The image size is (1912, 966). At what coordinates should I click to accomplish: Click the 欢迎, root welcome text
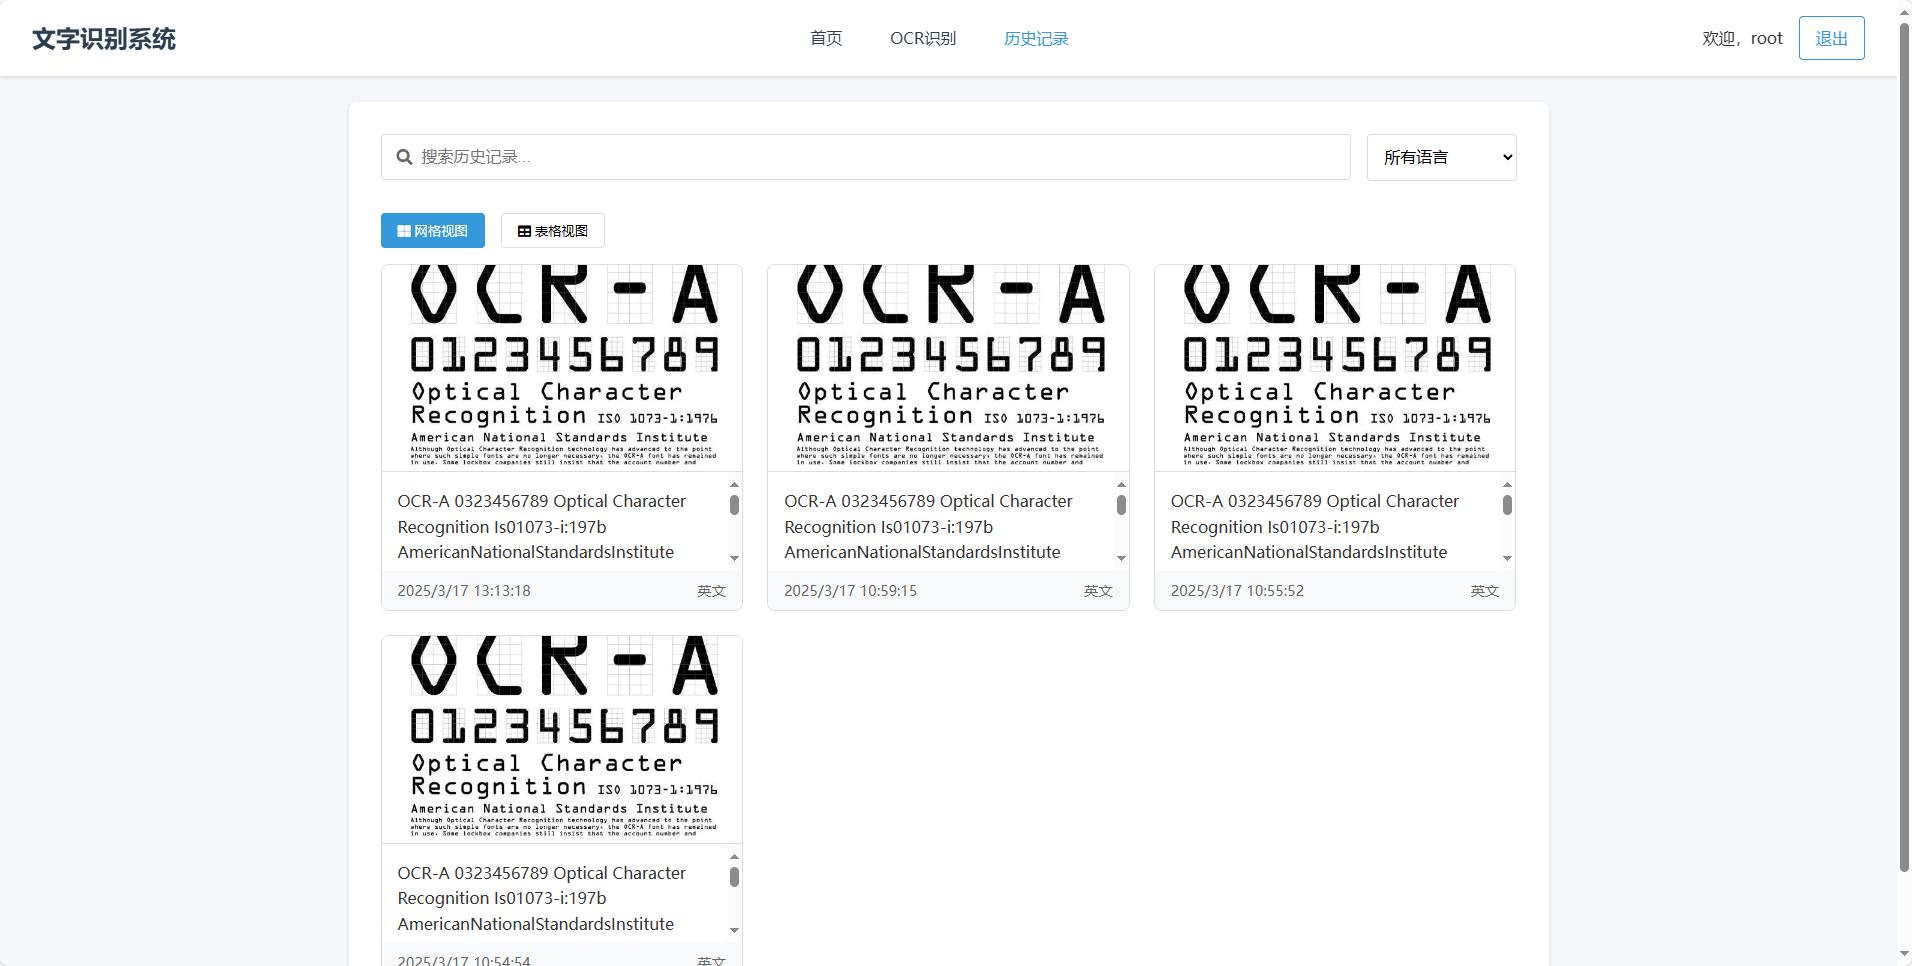(1742, 38)
